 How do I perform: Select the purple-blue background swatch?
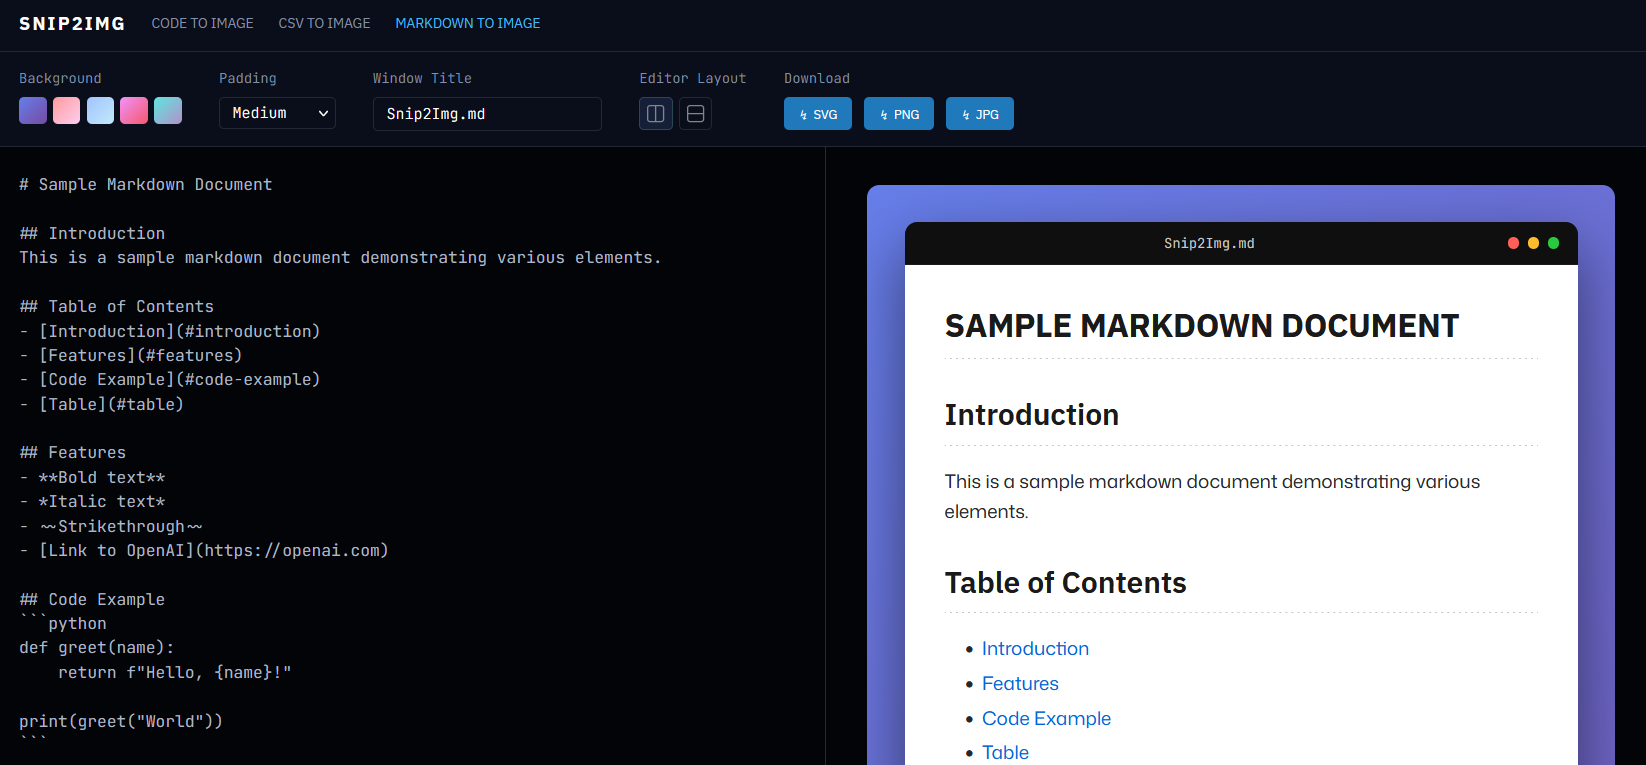pyautogui.click(x=33, y=110)
